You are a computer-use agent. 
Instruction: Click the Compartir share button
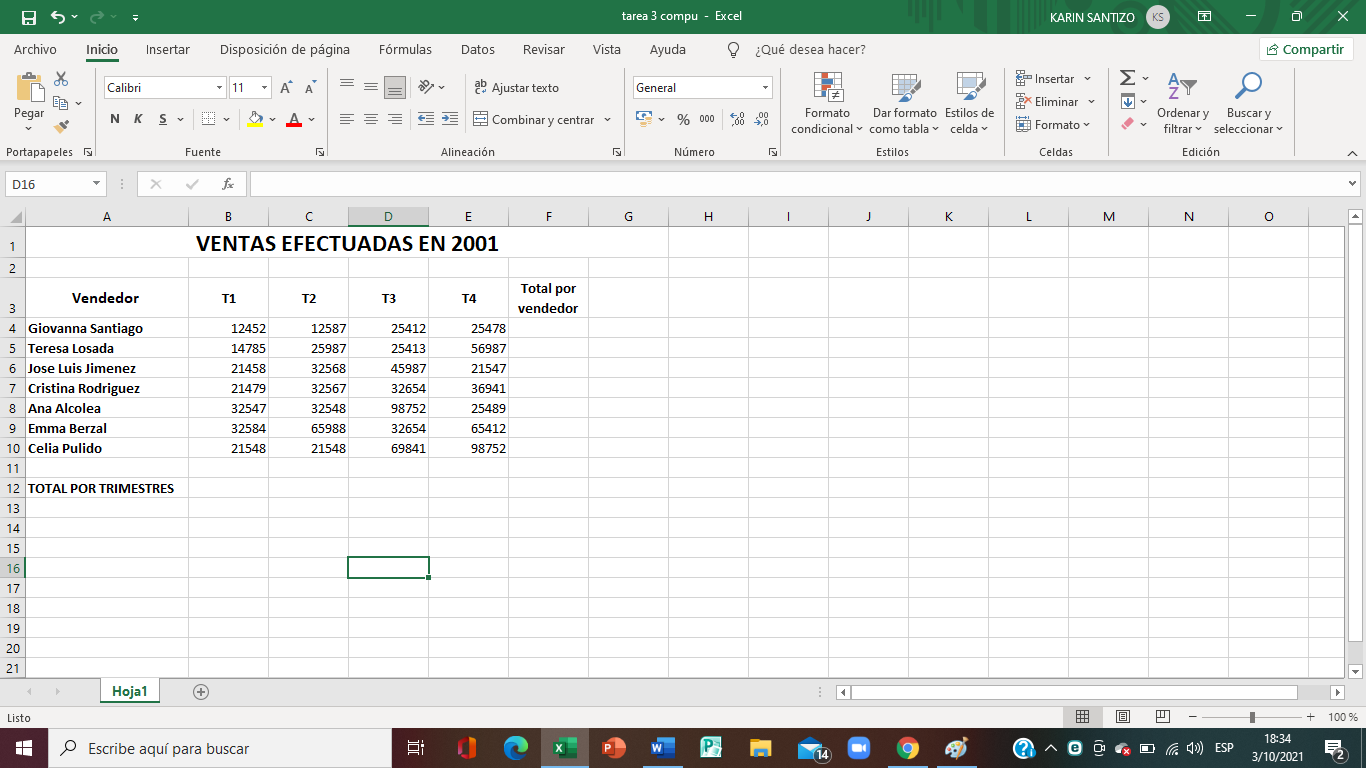[1306, 49]
